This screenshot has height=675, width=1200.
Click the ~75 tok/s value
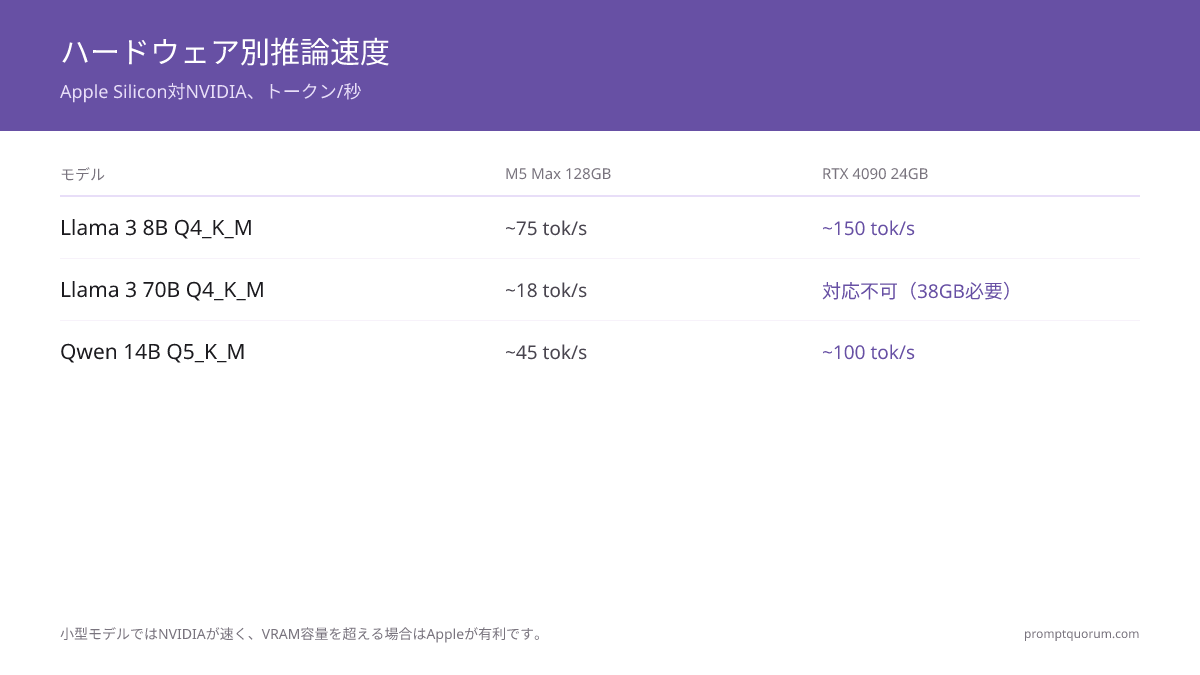click(x=546, y=228)
